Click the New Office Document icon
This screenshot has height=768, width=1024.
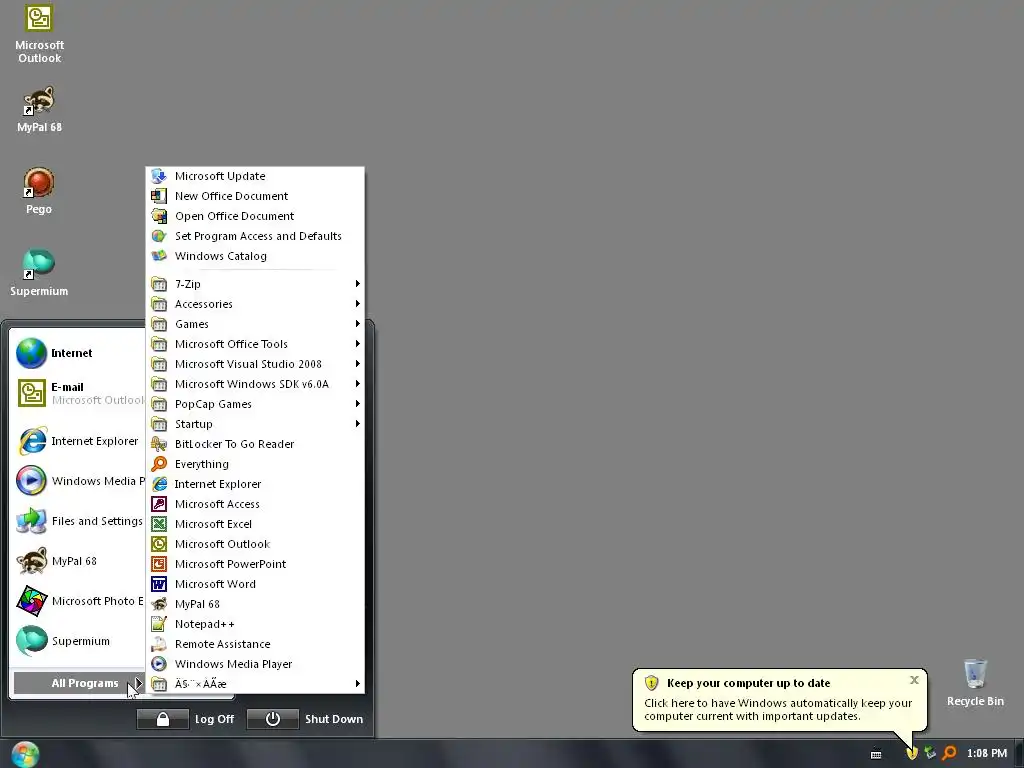pos(159,196)
